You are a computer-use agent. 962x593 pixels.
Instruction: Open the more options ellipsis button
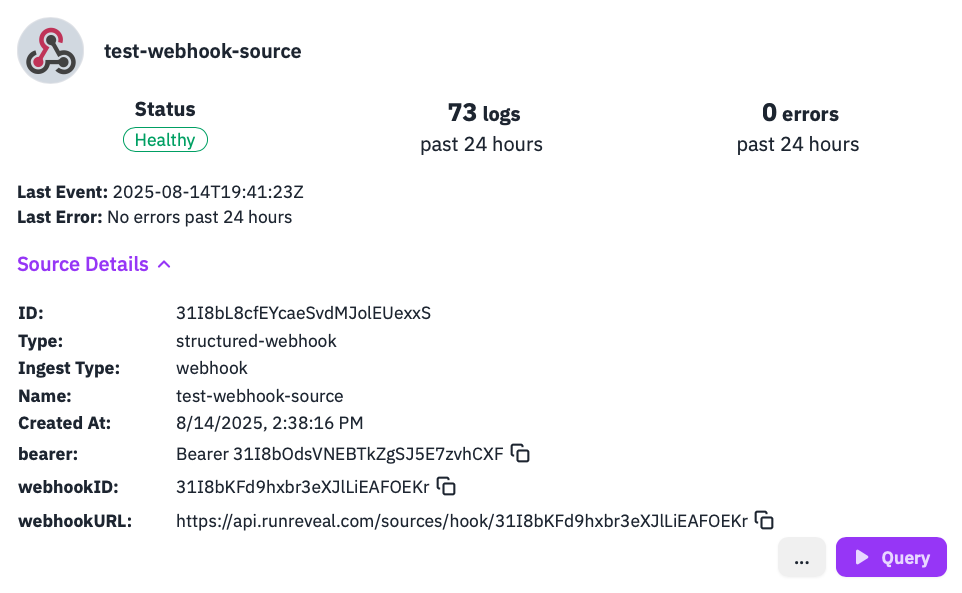(x=801, y=557)
